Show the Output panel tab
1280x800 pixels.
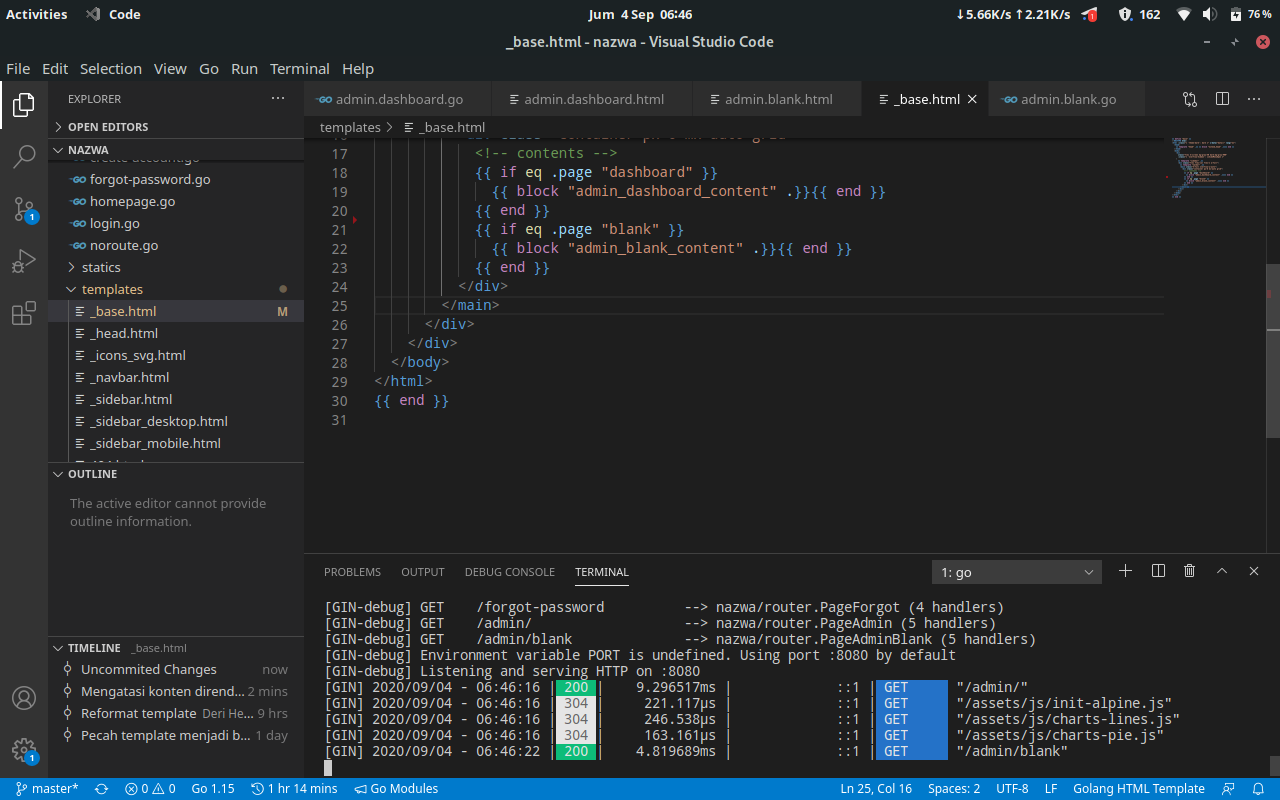[x=423, y=572]
